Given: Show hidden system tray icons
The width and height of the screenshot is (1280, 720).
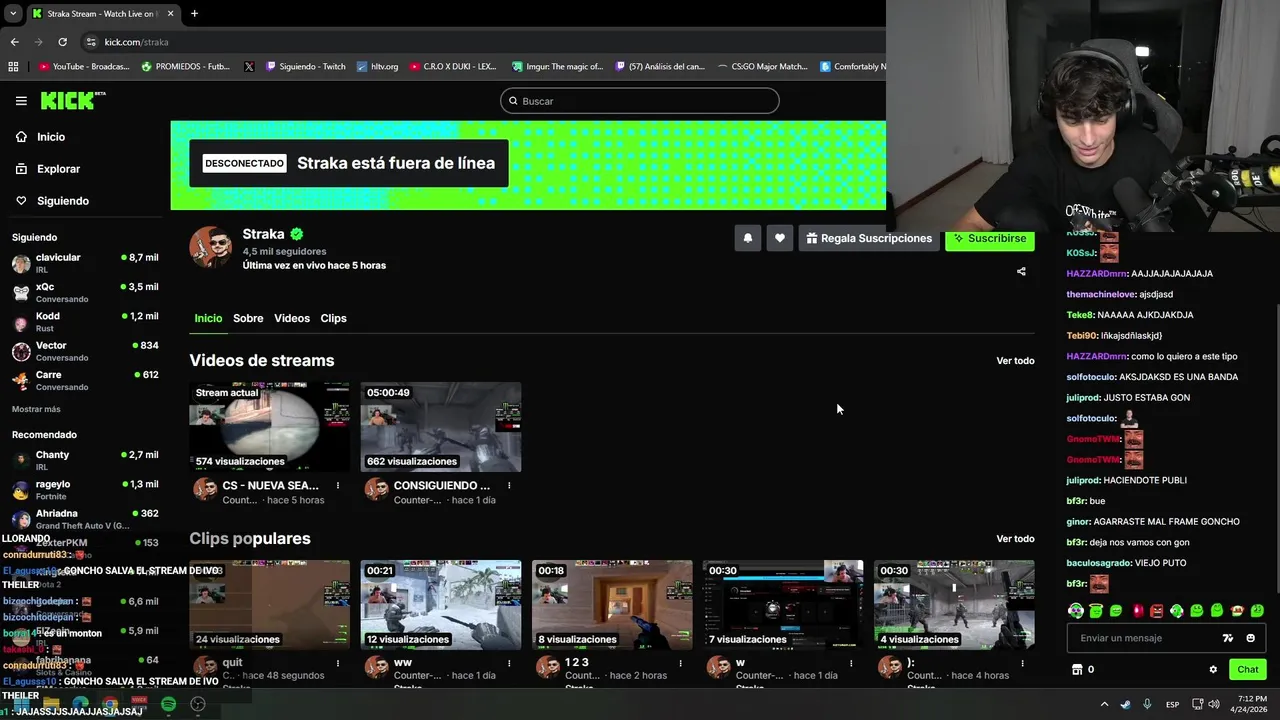Looking at the screenshot, I should pyautogui.click(x=1104, y=704).
